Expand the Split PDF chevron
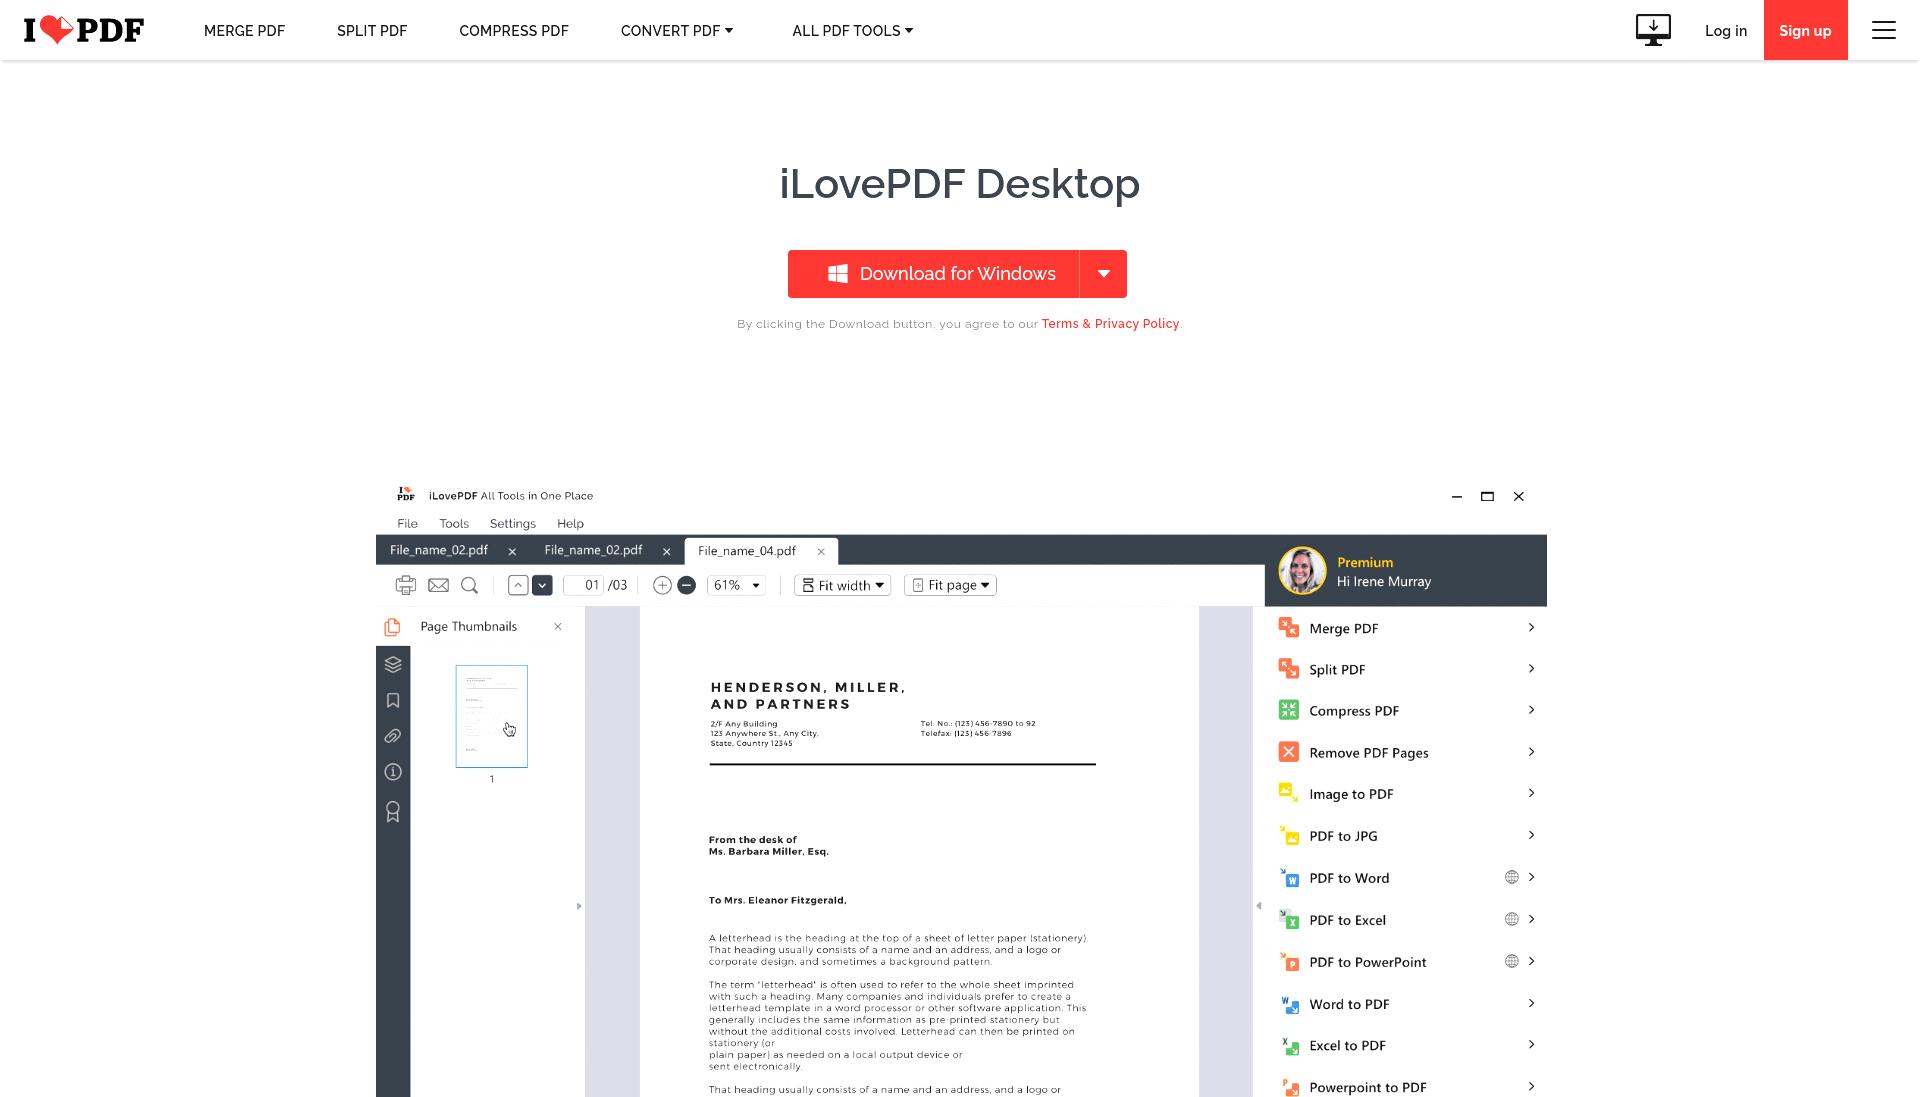The width and height of the screenshot is (1920, 1097). coord(1531,668)
